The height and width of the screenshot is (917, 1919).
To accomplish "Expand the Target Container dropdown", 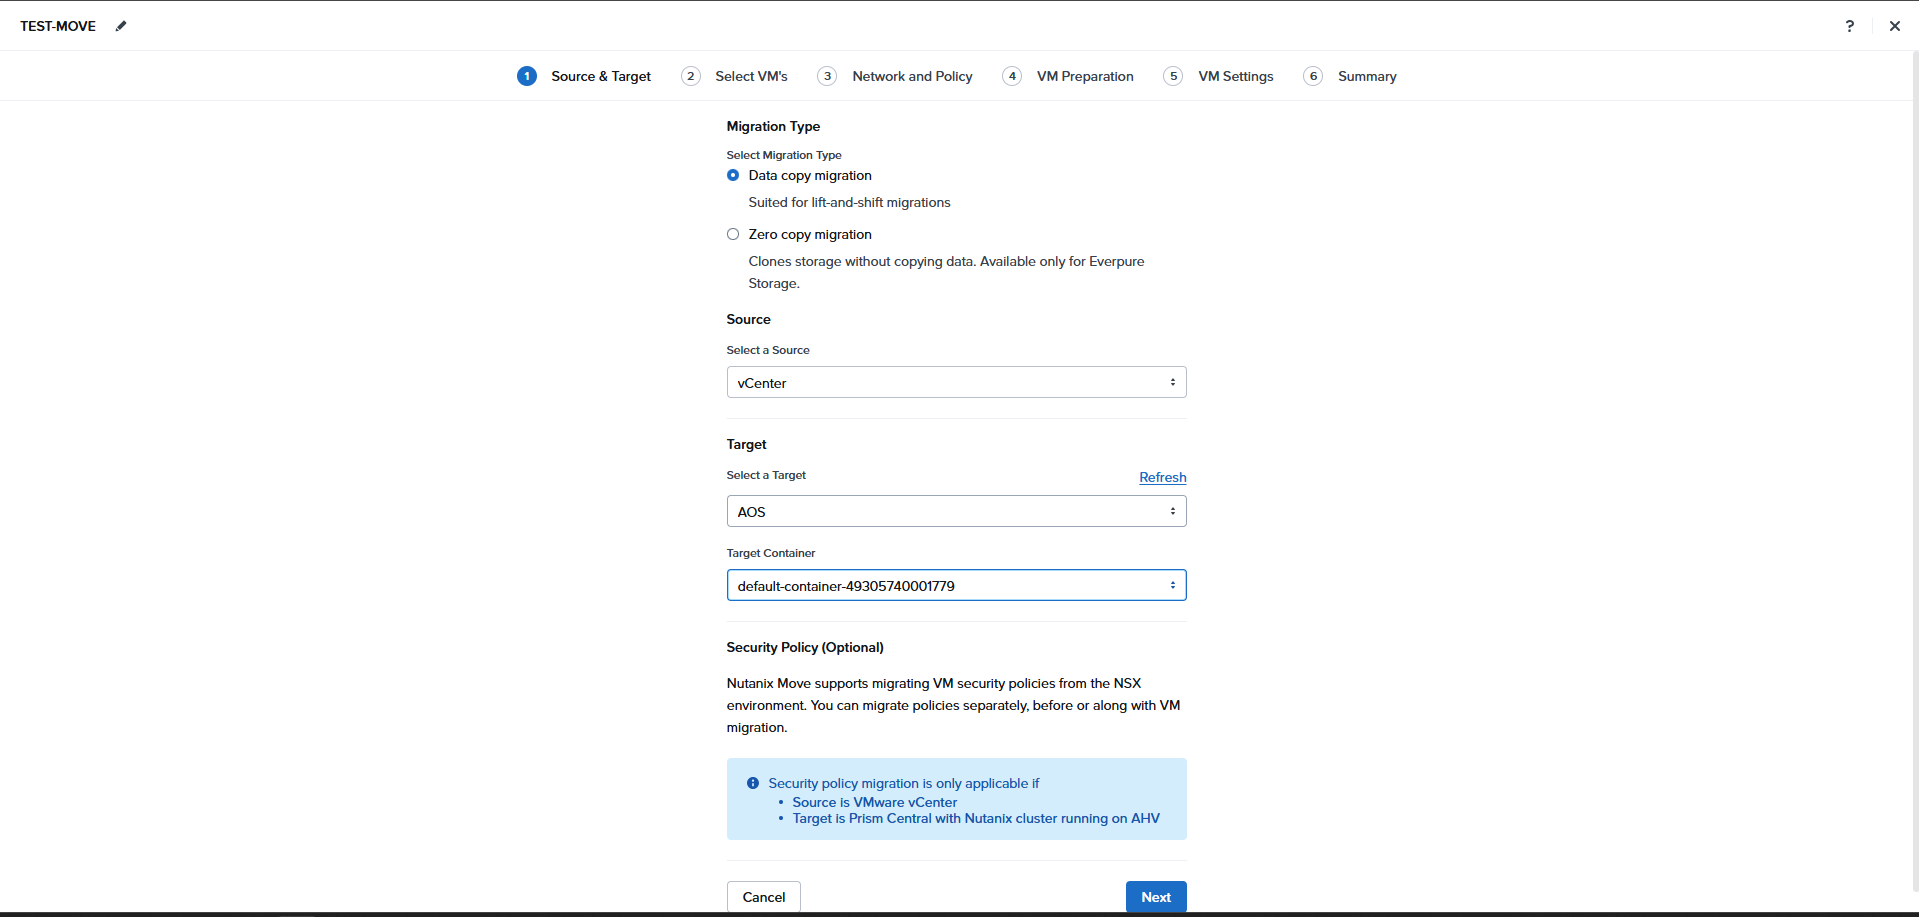I will click(956, 585).
